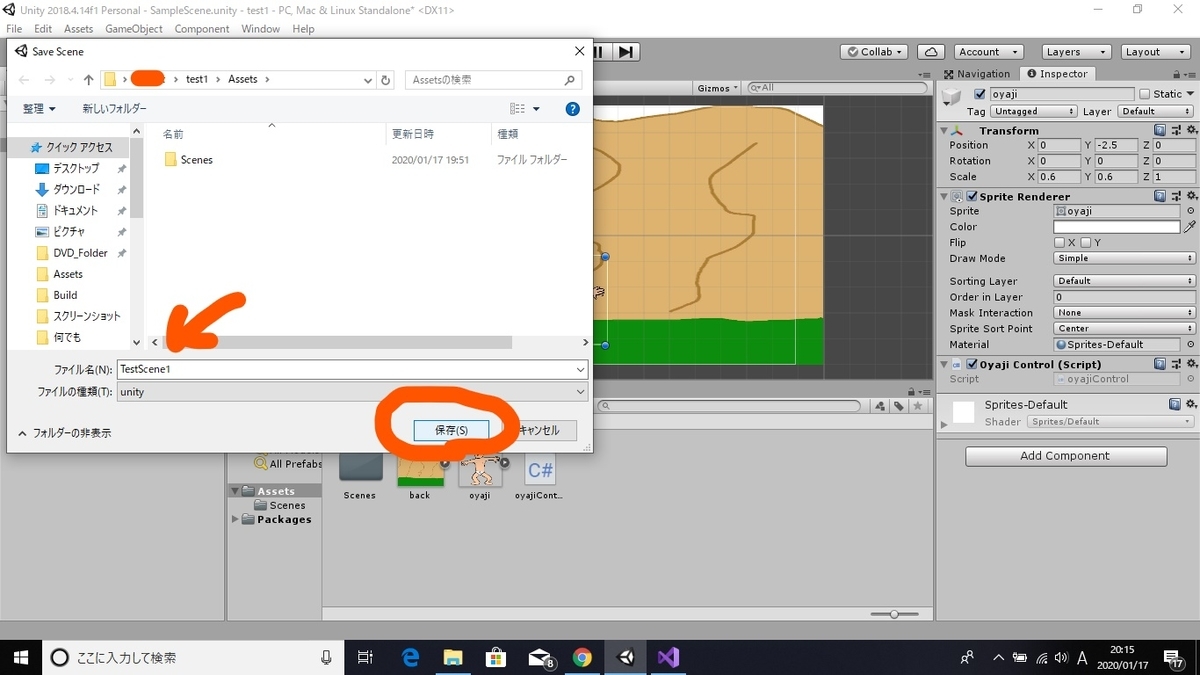The height and width of the screenshot is (675, 1200).
Task: Open the Assets menu in Unity
Action: [79, 29]
